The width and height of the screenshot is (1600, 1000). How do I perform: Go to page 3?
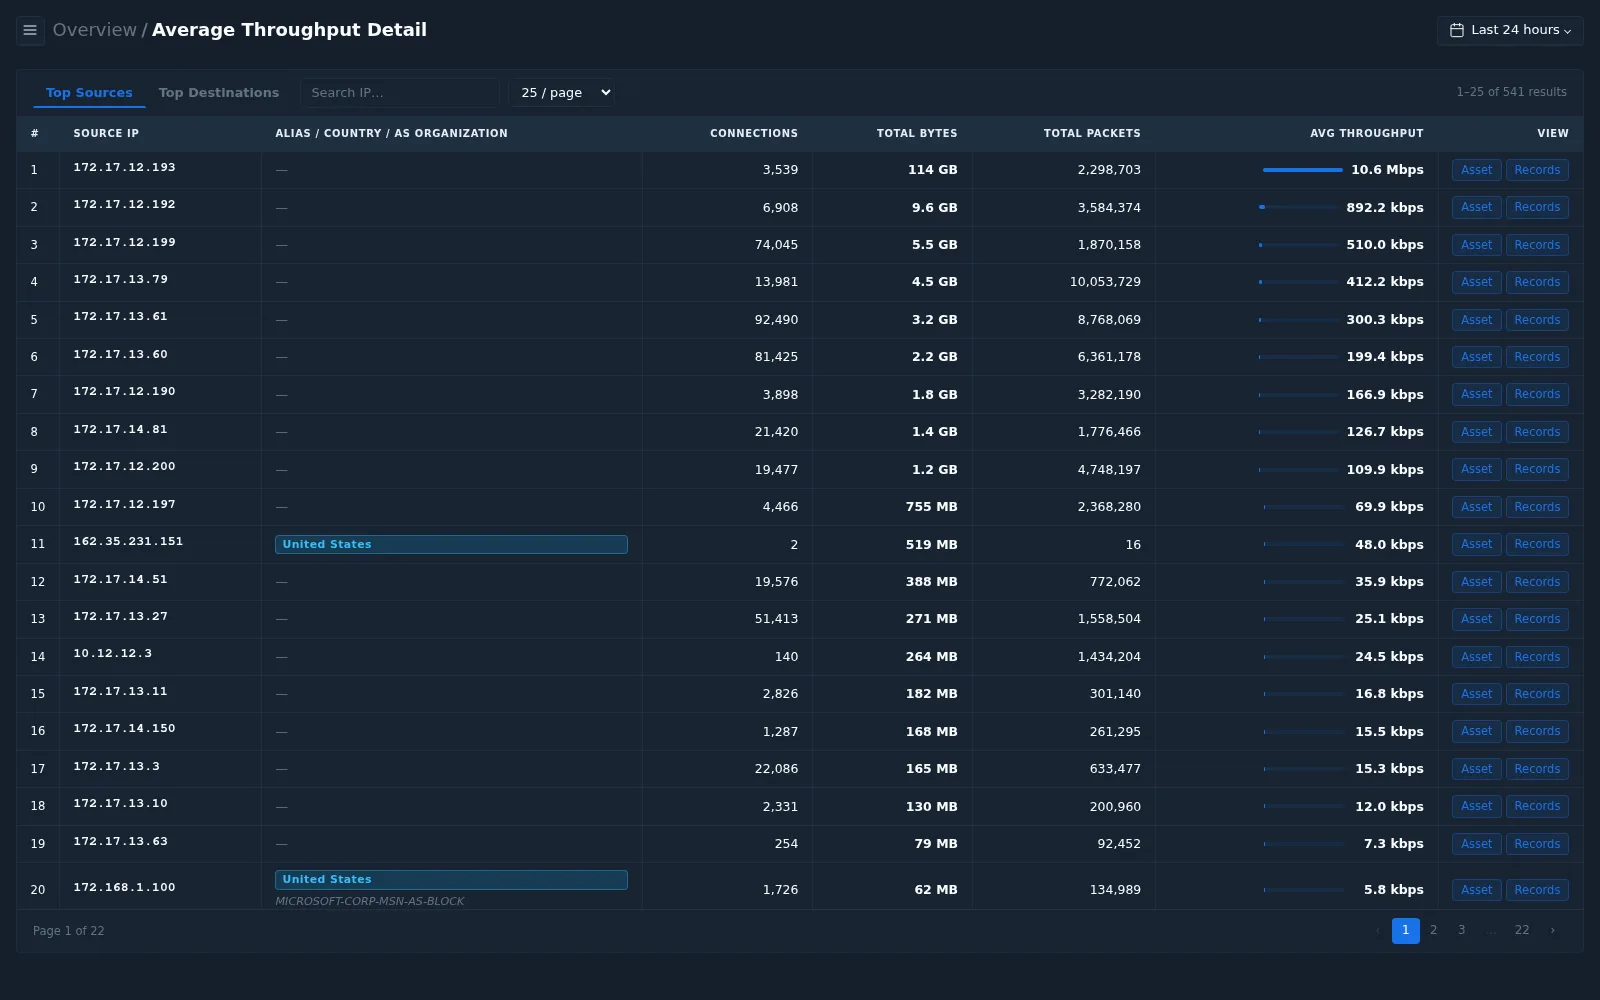pos(1461,930)
